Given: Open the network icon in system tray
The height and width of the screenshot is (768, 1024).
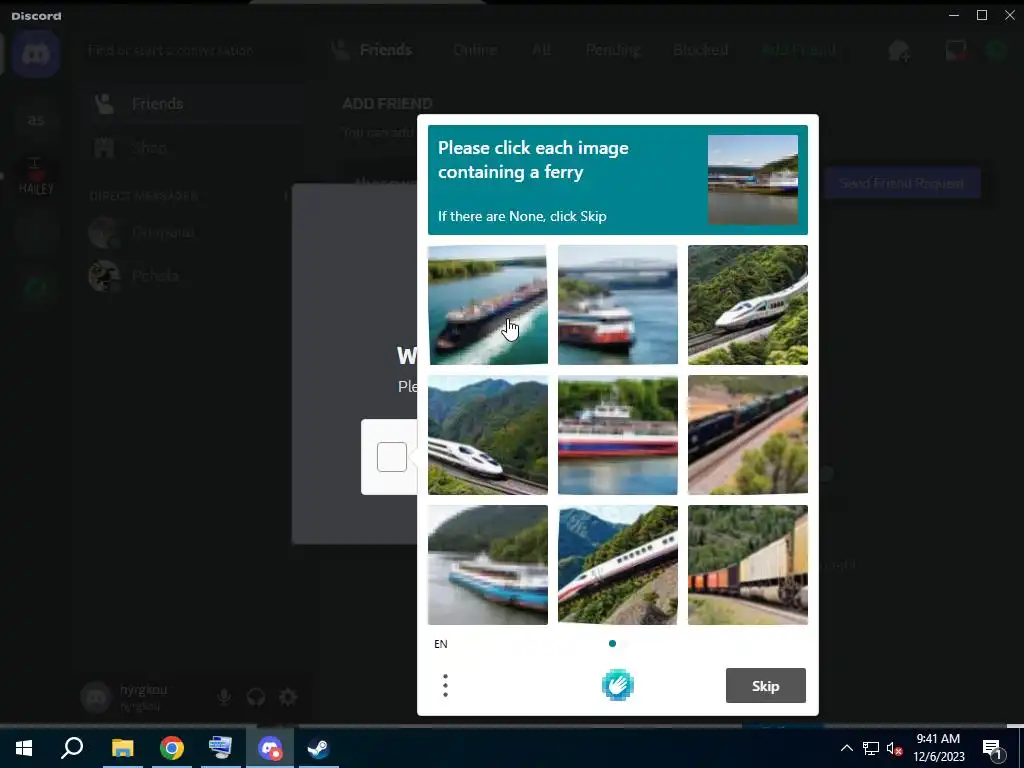Looking at the screenshot, I should 871,748.
